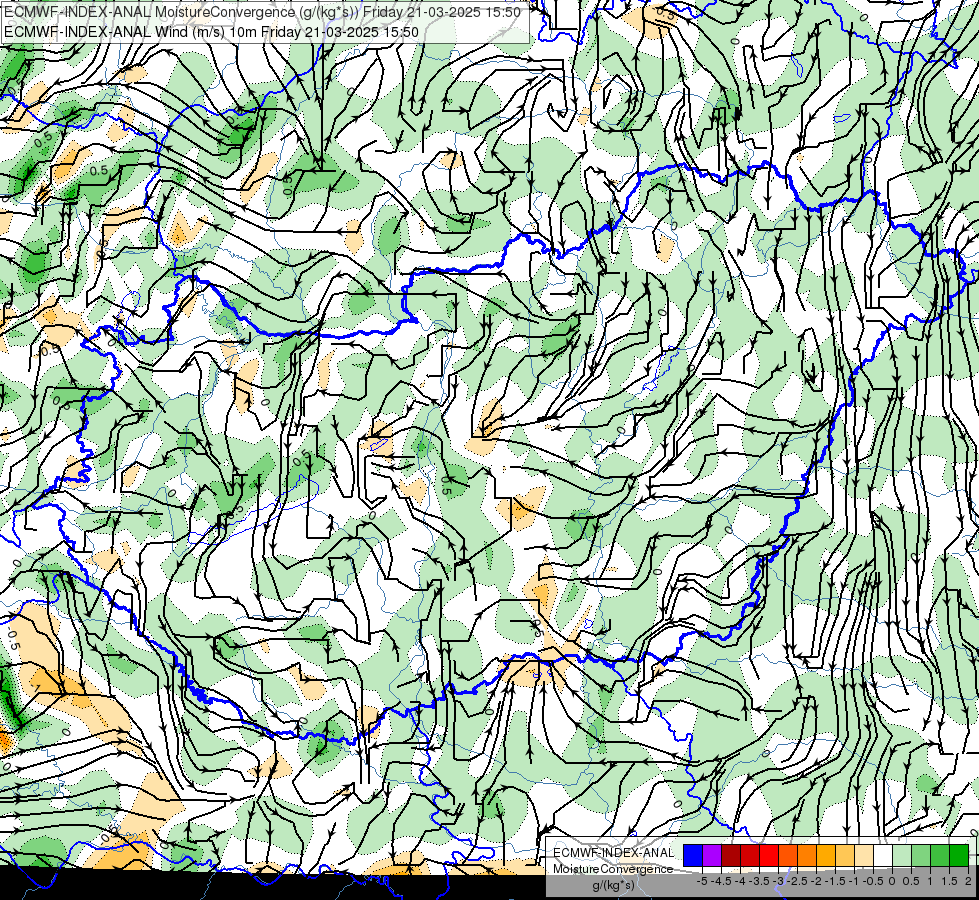Select darkest green swatch between 1.5 and 2
Image resolution: width=979 pixels, height=900 pixels.
tap(959, 855)
